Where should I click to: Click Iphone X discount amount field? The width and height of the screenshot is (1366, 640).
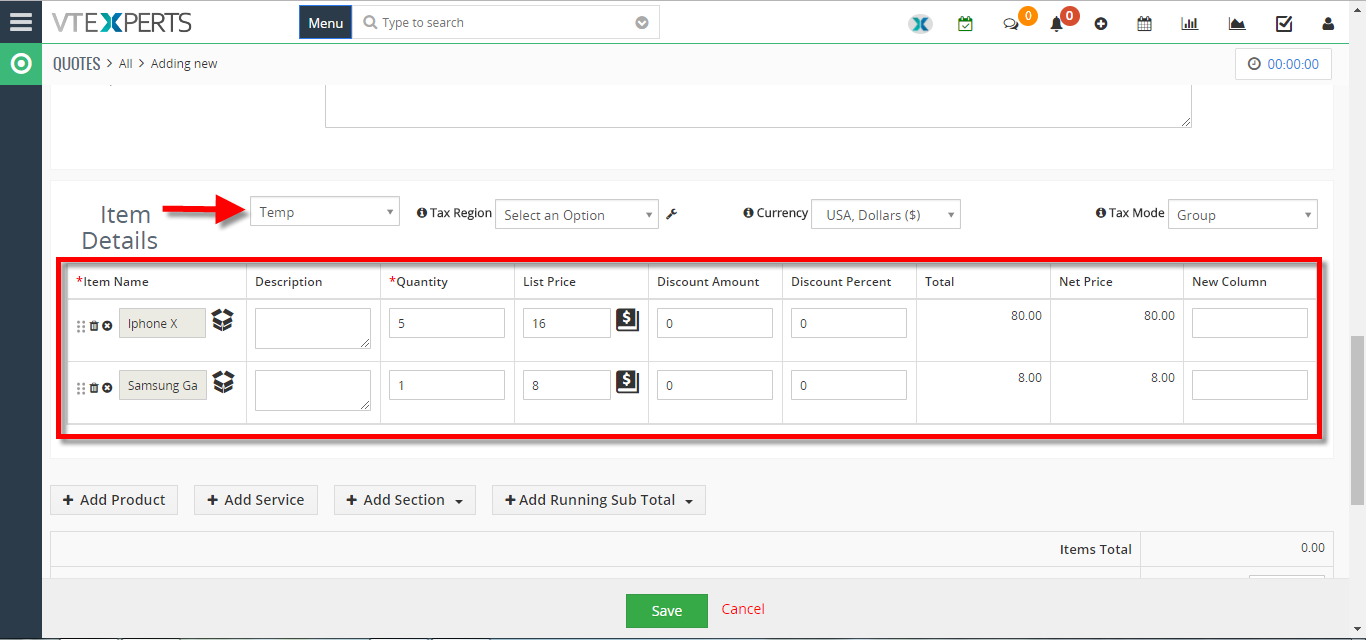click(x=715, y=323)
